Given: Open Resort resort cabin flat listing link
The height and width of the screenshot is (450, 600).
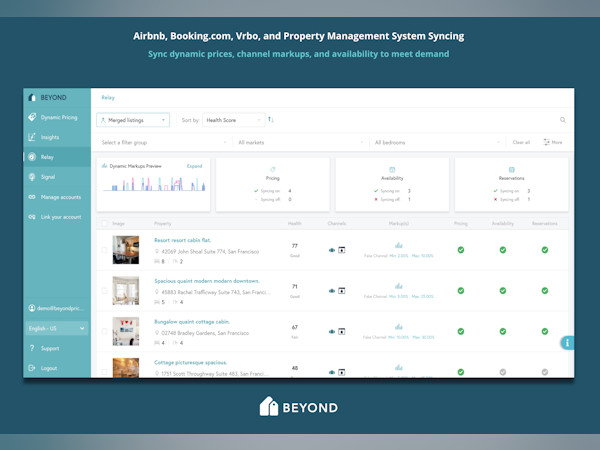Looking at the screenshot, I should pos(183,240).
